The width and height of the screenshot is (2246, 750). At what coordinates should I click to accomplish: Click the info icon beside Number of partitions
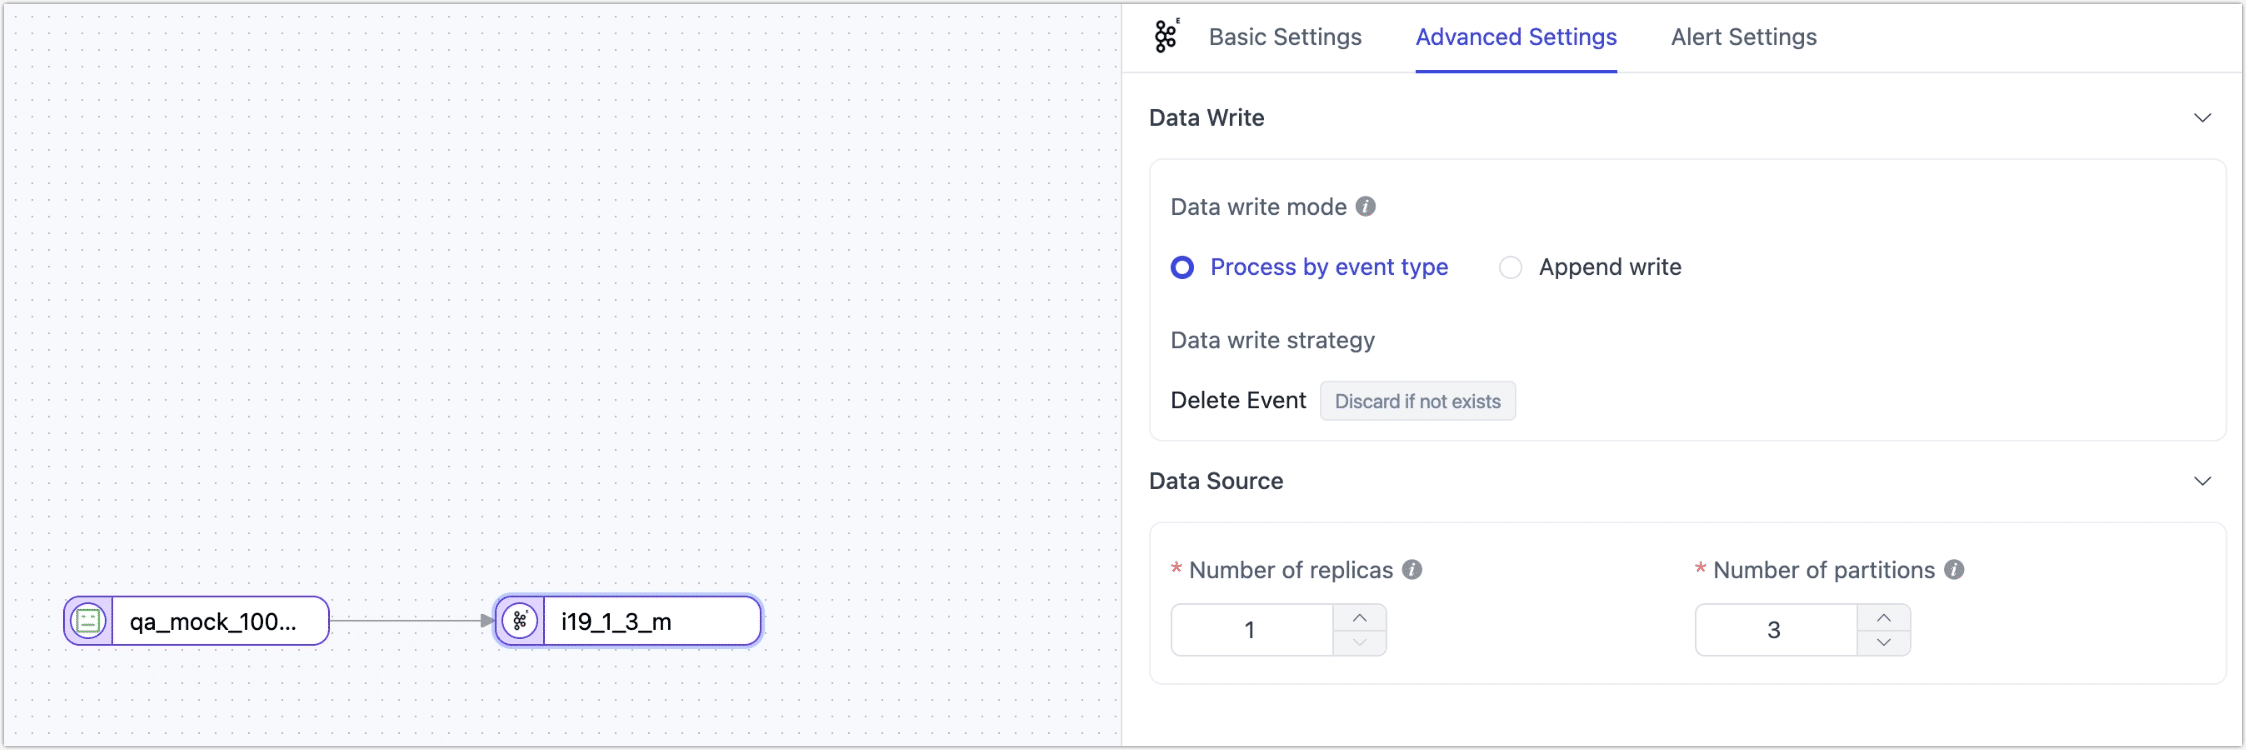[x=1953, y=569]
